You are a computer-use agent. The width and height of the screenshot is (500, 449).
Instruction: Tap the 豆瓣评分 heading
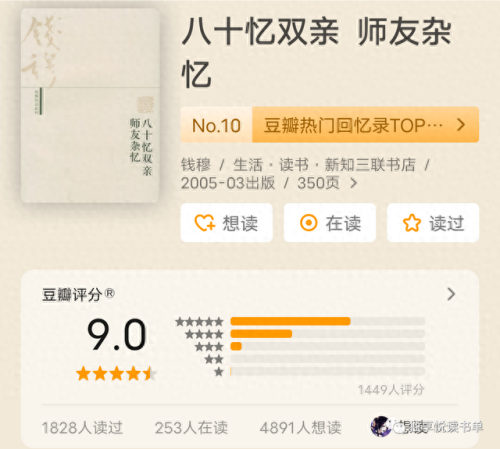[78, 294]
